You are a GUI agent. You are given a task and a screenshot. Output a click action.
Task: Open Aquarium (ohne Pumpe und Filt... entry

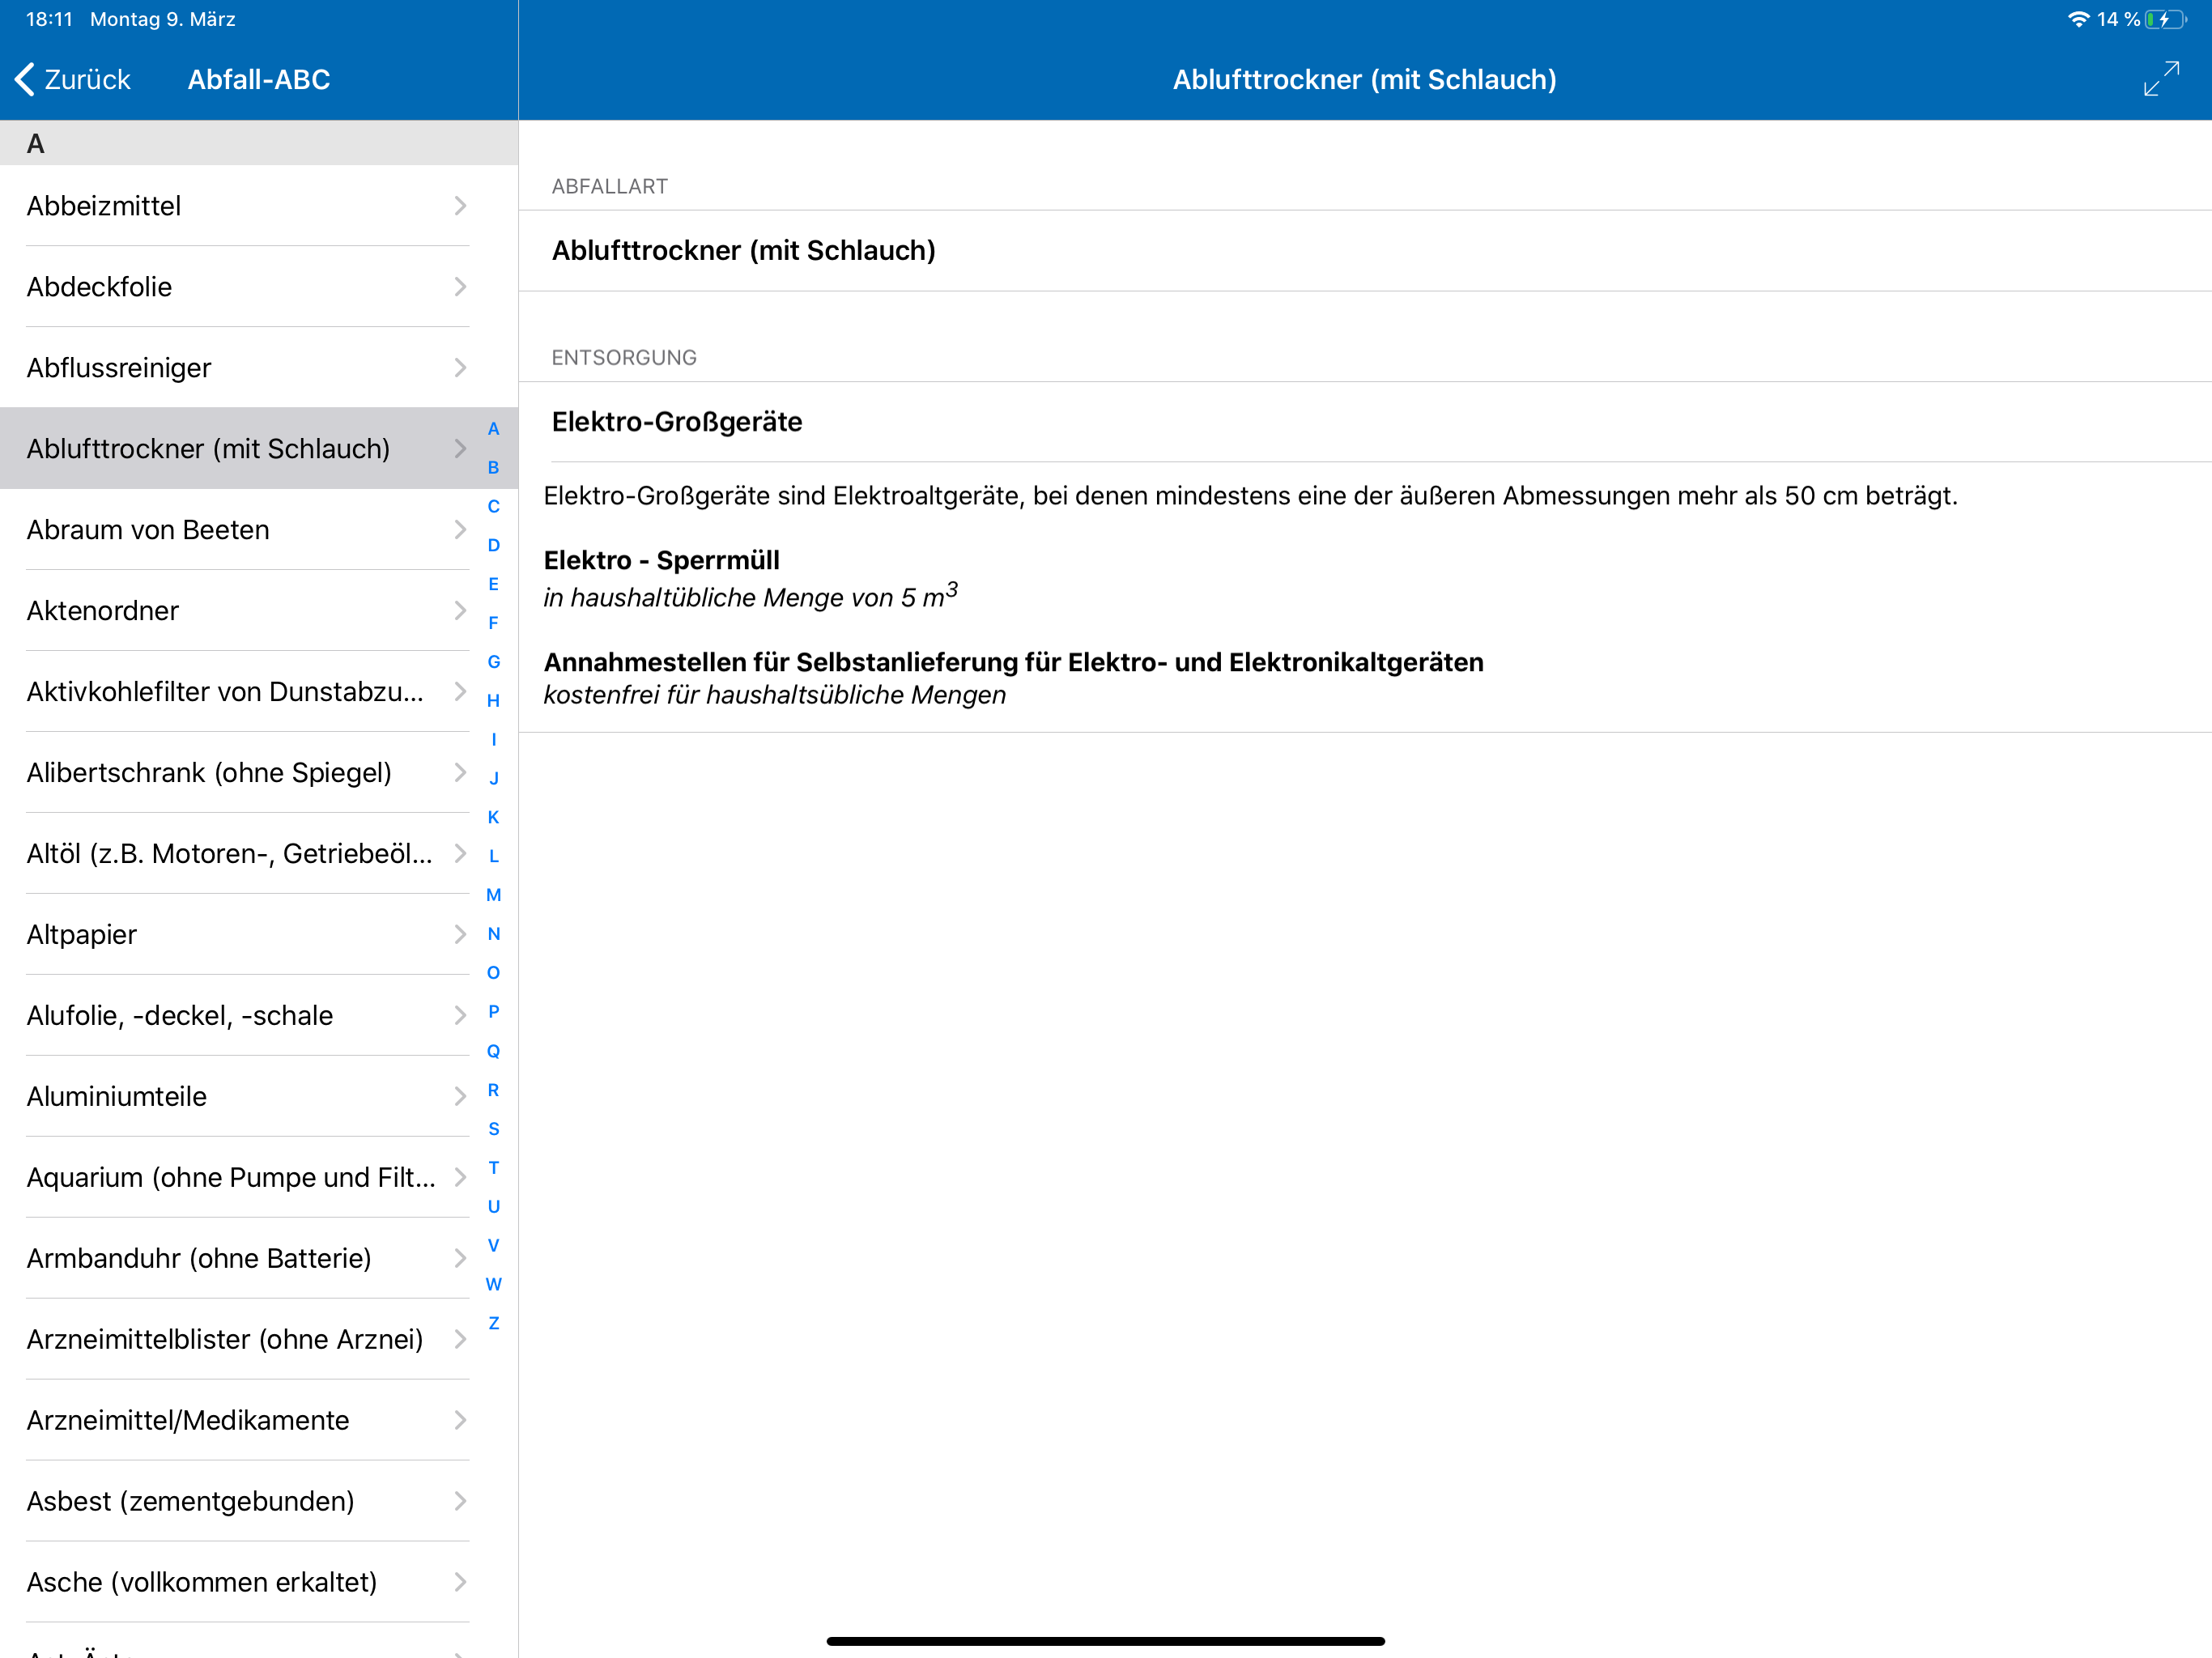259,1178
